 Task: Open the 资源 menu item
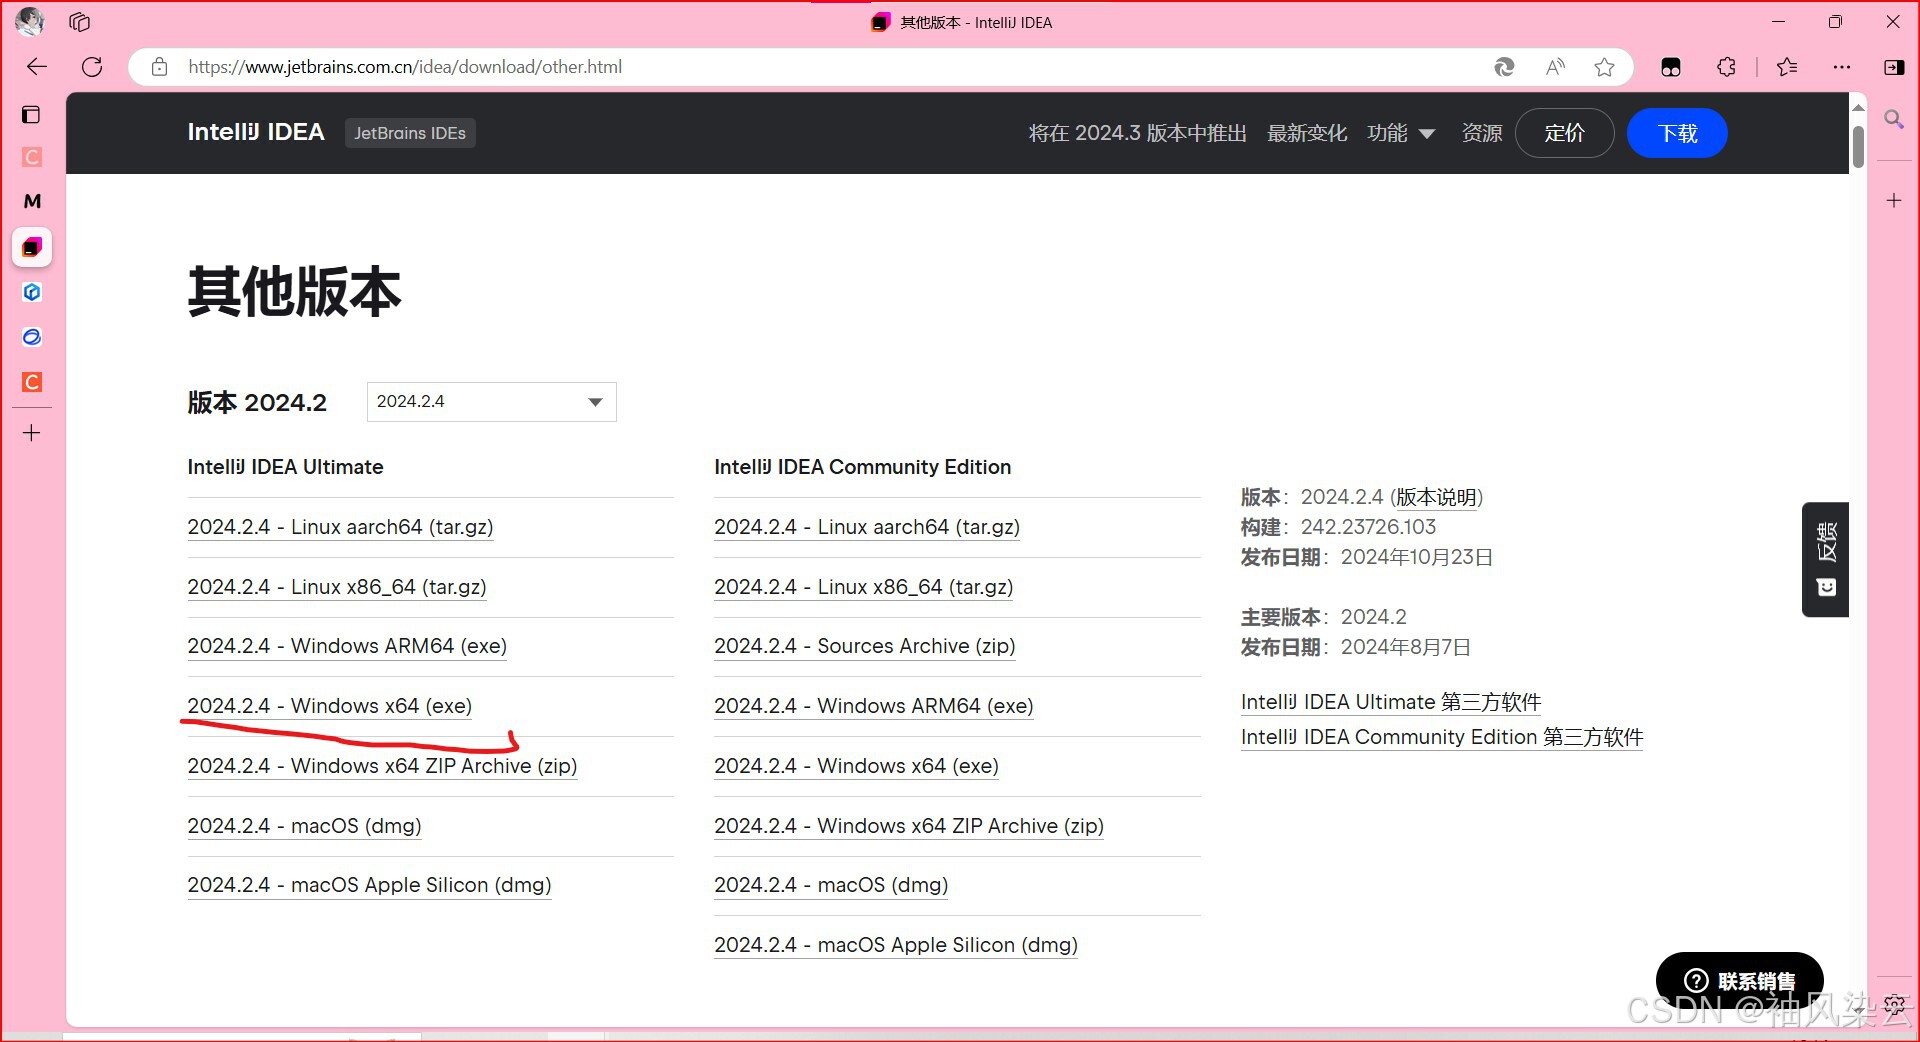point(1482,133)
